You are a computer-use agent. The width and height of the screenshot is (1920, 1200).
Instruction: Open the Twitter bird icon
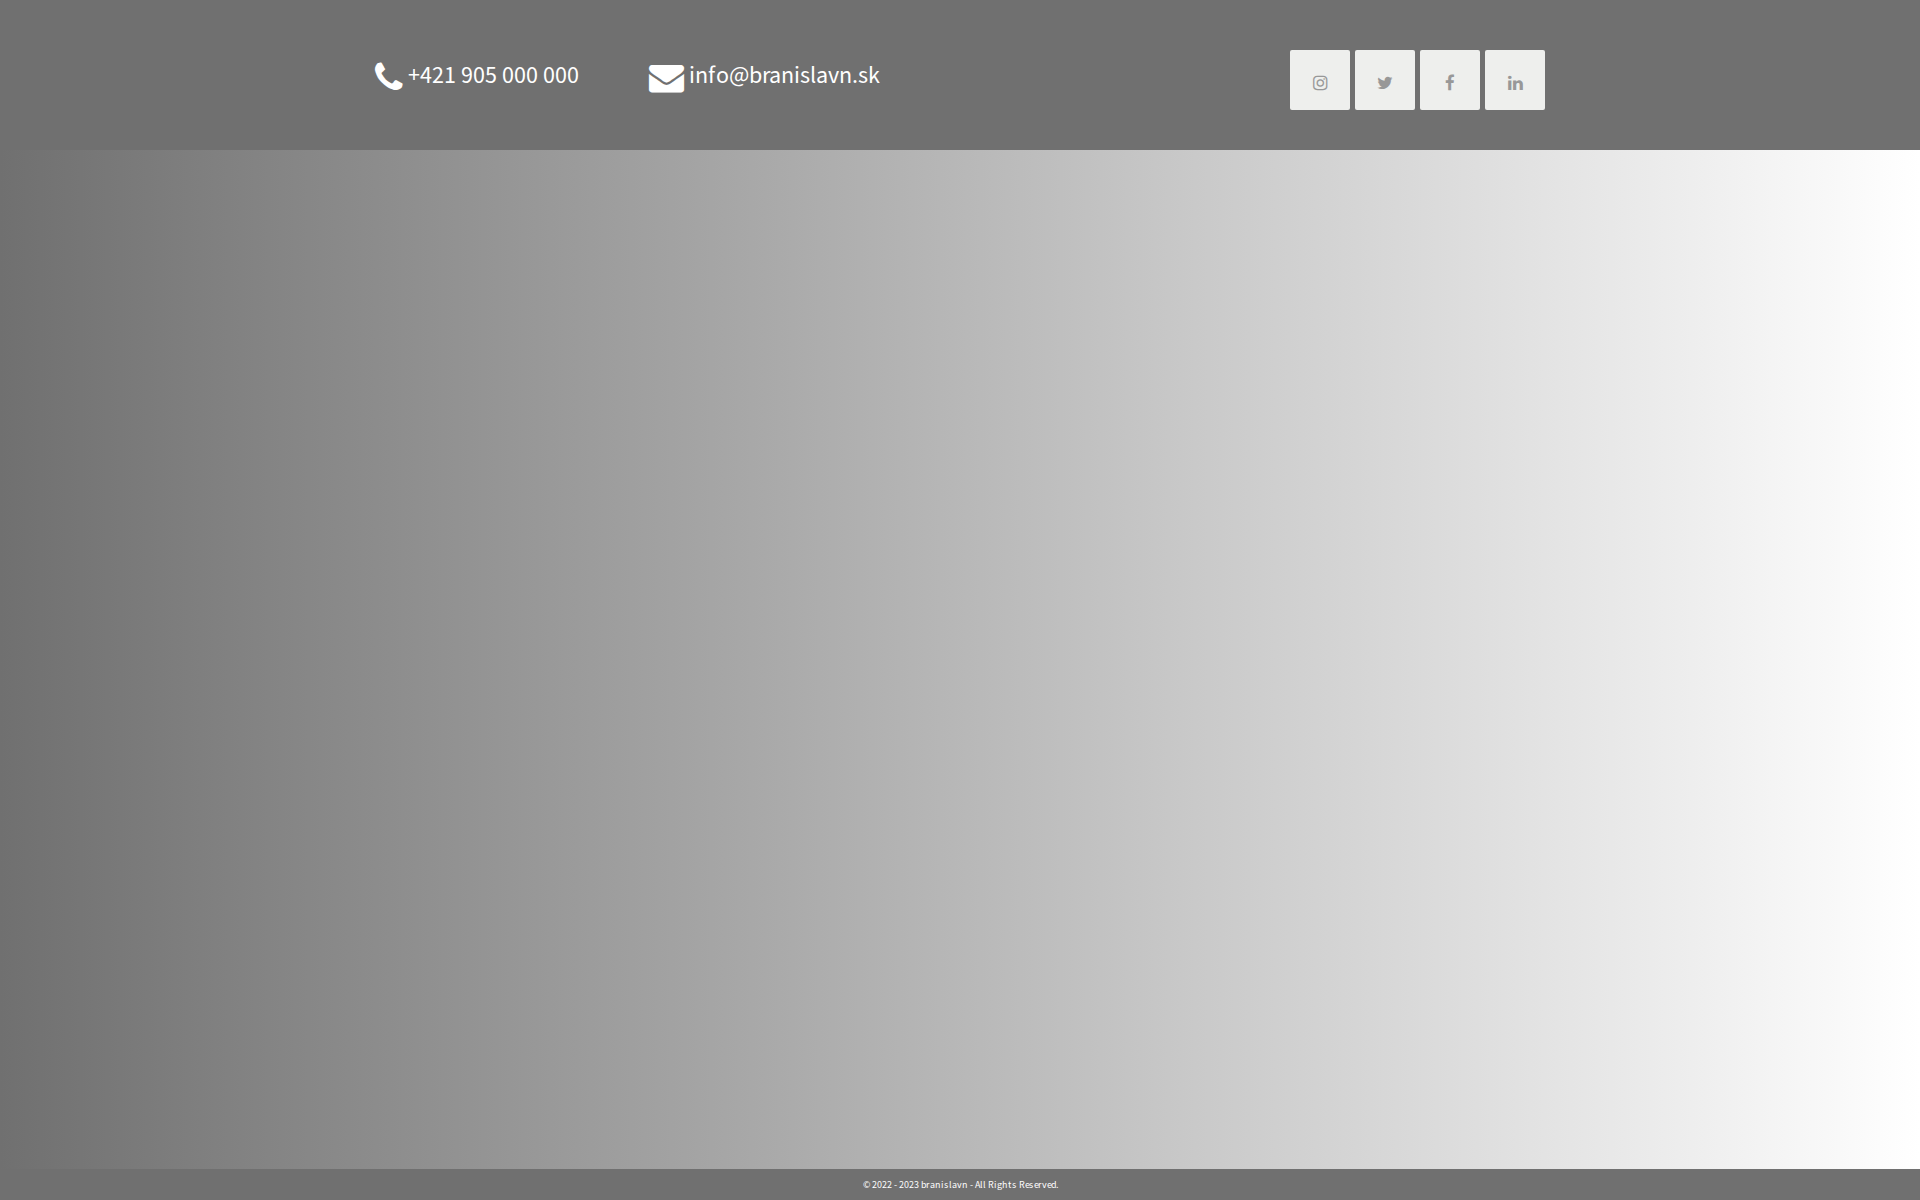click(1384, 81)
